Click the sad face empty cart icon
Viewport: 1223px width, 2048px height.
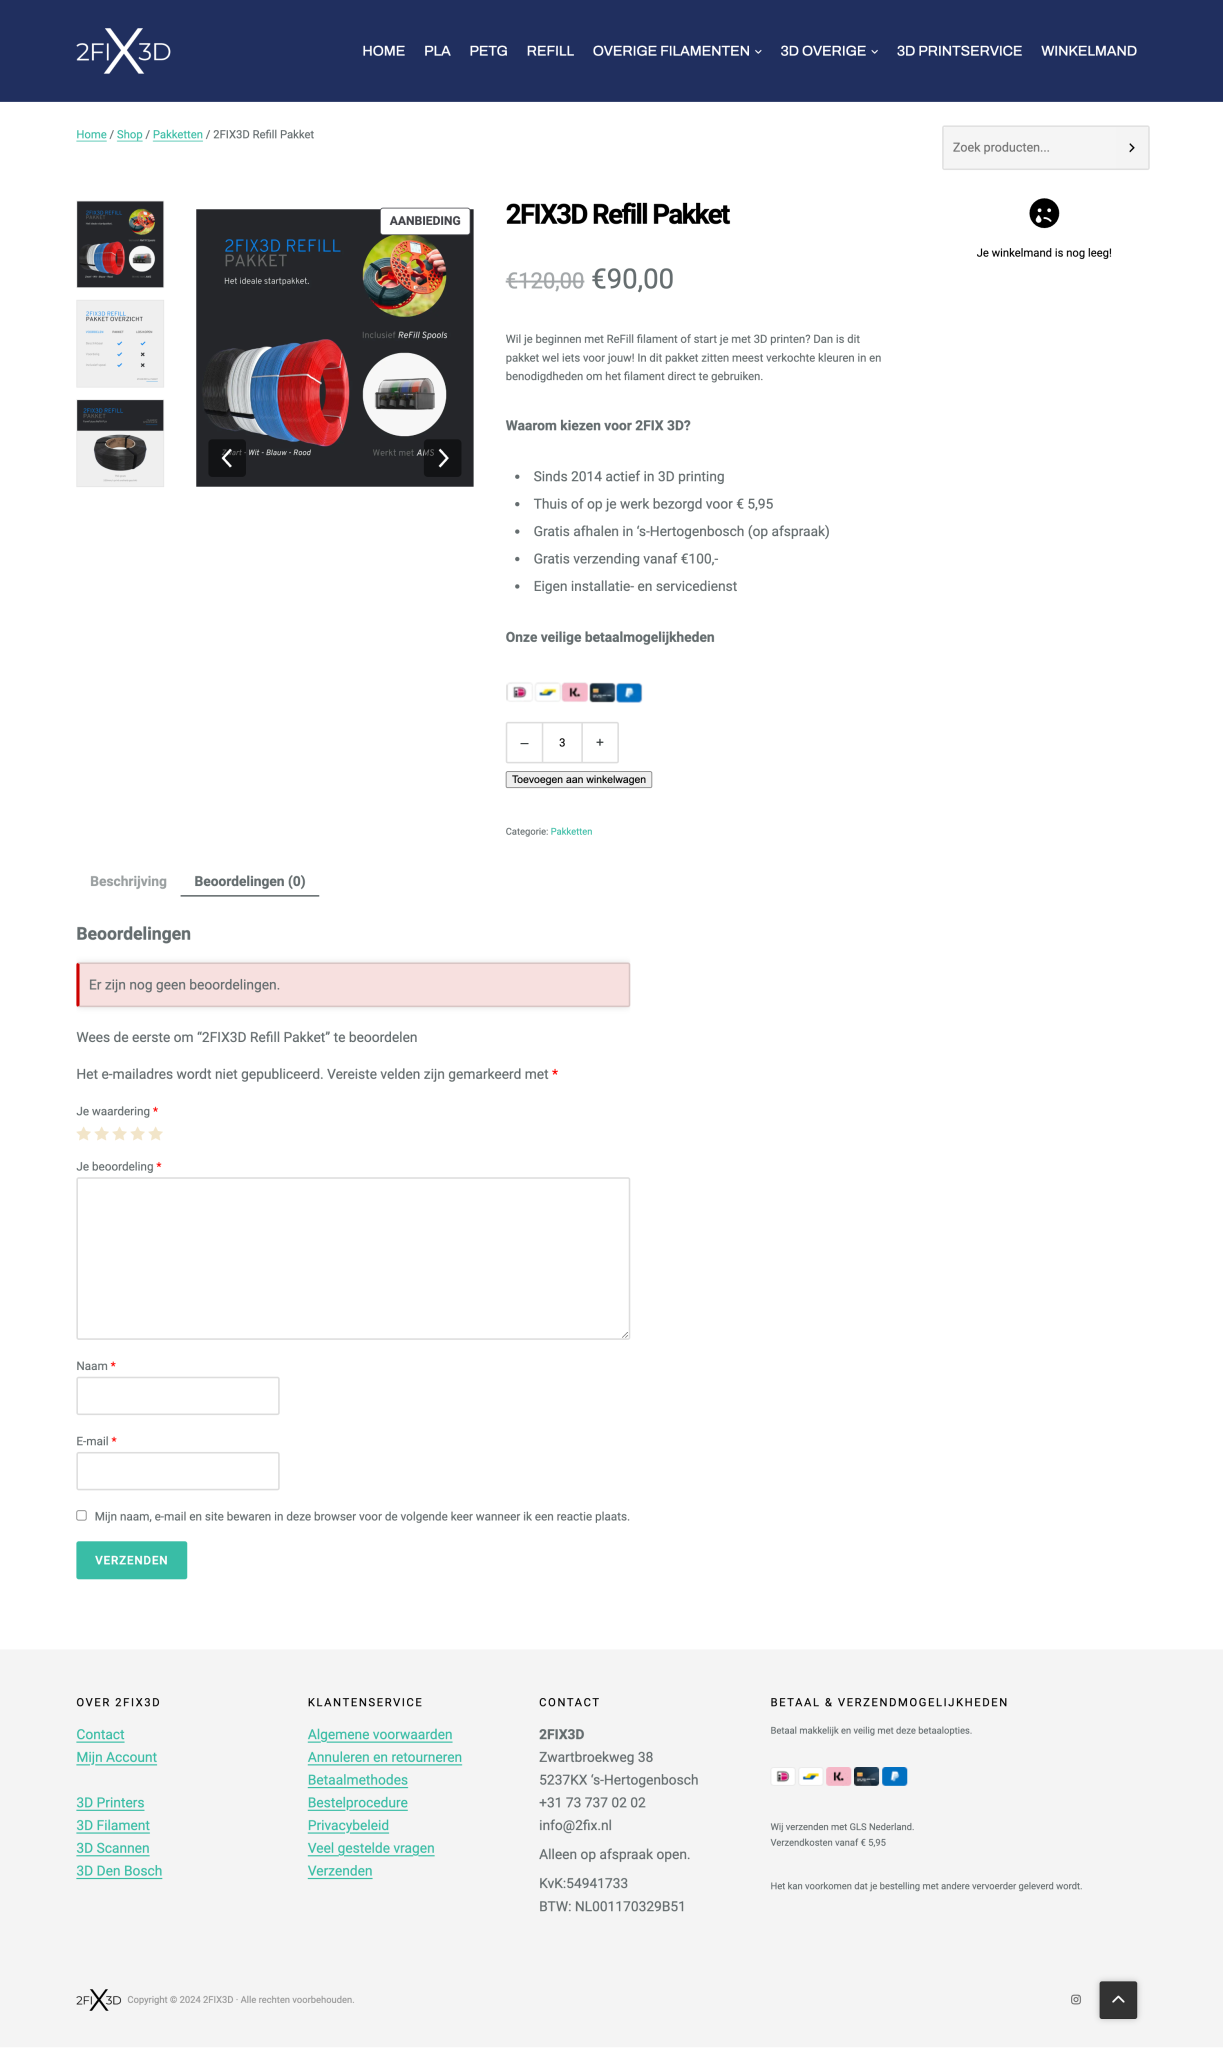point(1044,213)
